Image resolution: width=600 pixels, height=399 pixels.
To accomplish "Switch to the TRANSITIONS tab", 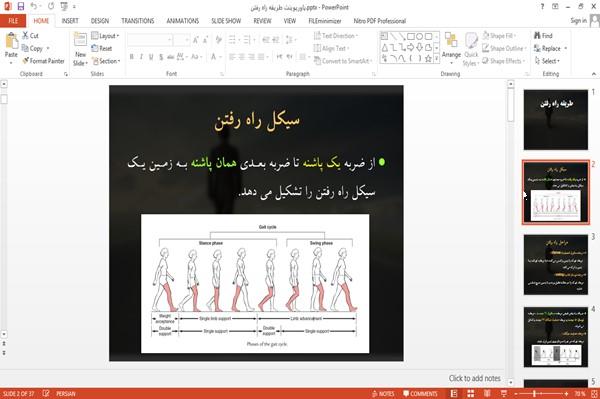I will click(x=138, y=21).
